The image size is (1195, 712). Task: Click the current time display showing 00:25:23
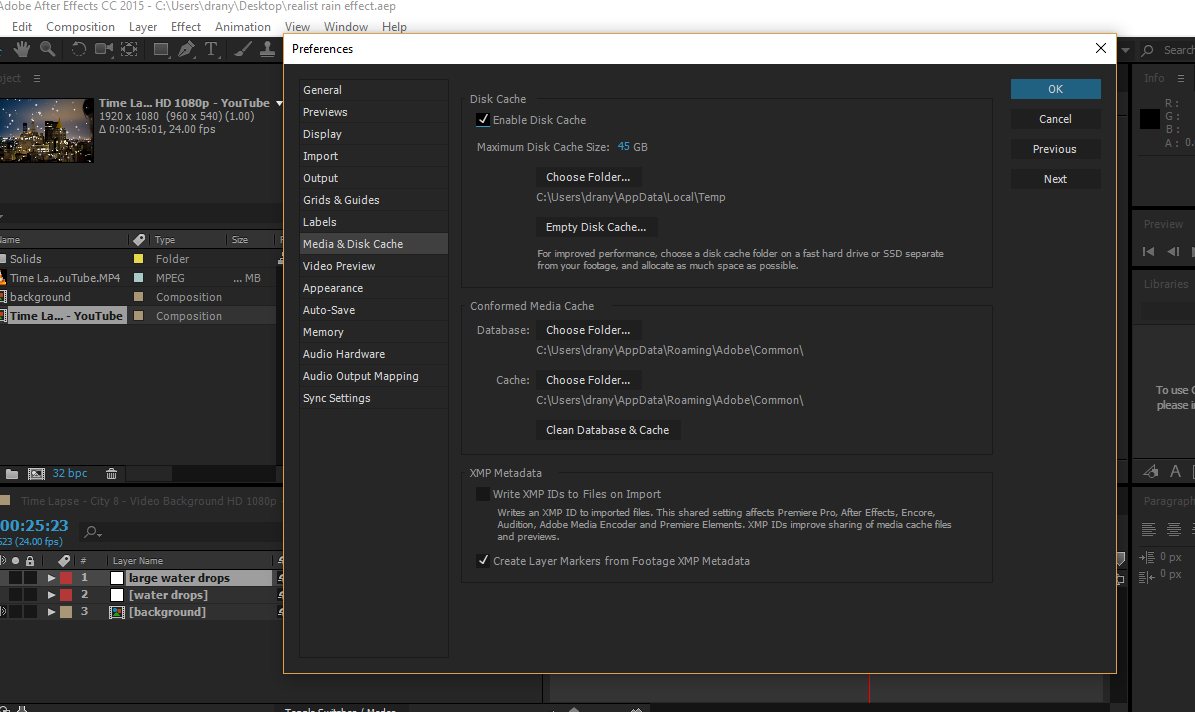click(x=35, y=524)
